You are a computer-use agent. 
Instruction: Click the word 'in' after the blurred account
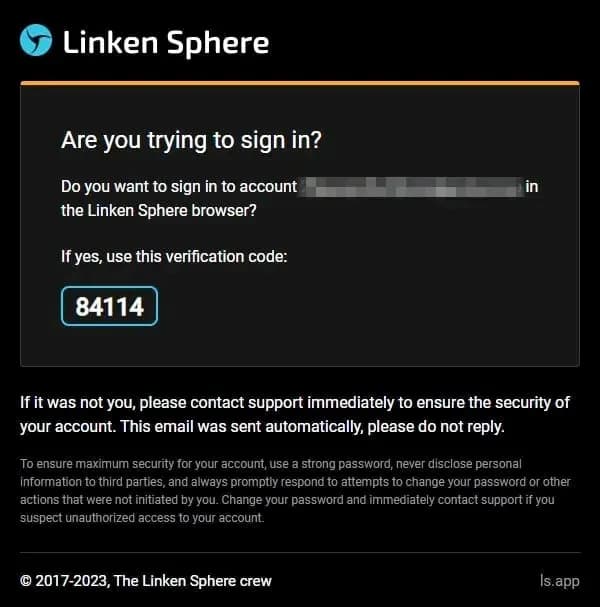(532, 187)
